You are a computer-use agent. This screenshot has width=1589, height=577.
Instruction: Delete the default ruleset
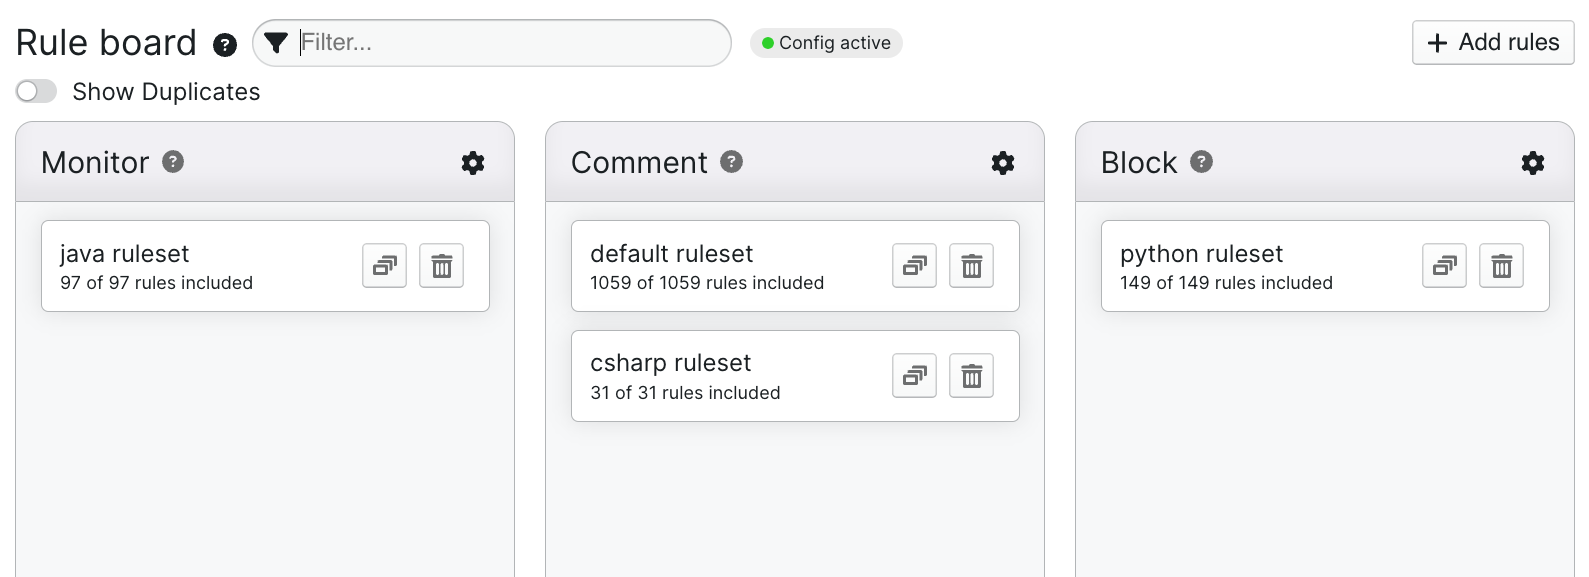971,266
